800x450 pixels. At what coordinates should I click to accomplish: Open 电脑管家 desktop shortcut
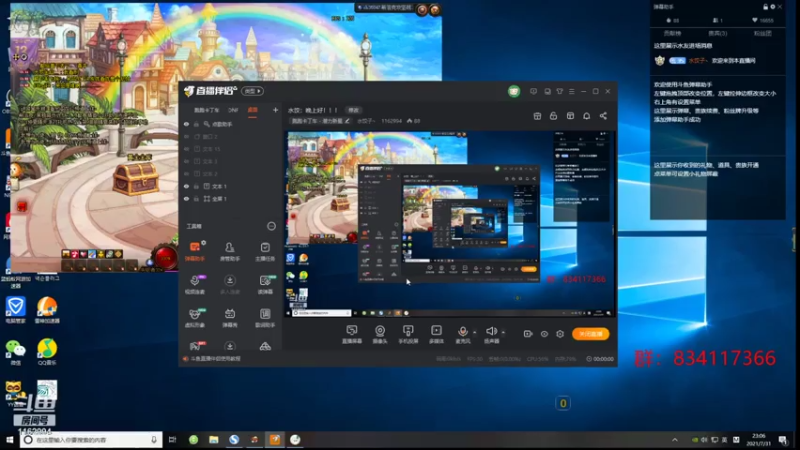click(15, 310)
